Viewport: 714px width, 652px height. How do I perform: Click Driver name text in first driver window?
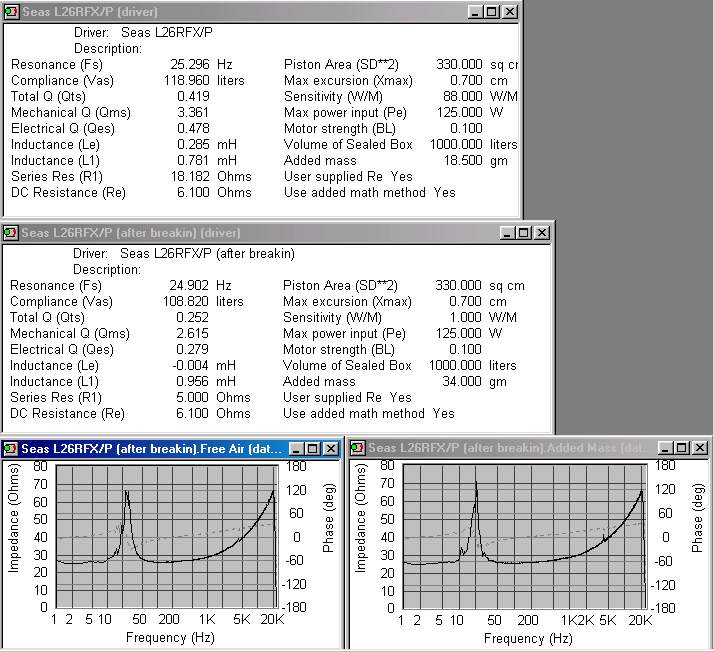167,32
